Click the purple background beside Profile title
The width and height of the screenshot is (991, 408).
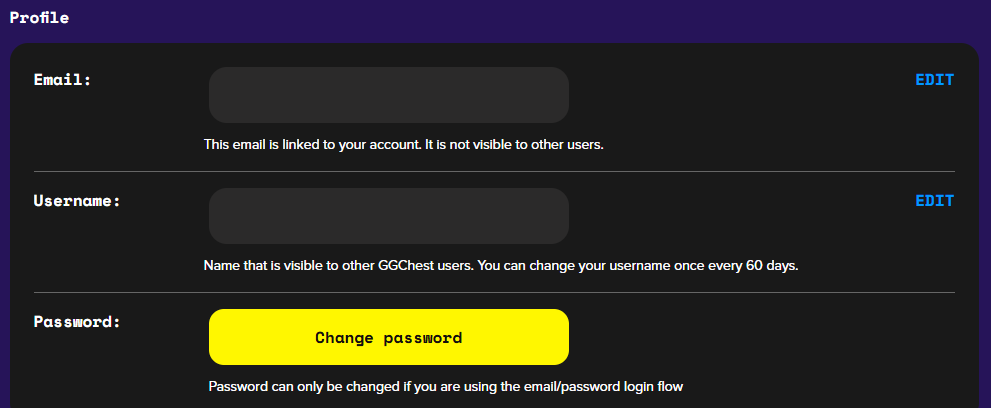pyautogui.click(x=500, y=17)
